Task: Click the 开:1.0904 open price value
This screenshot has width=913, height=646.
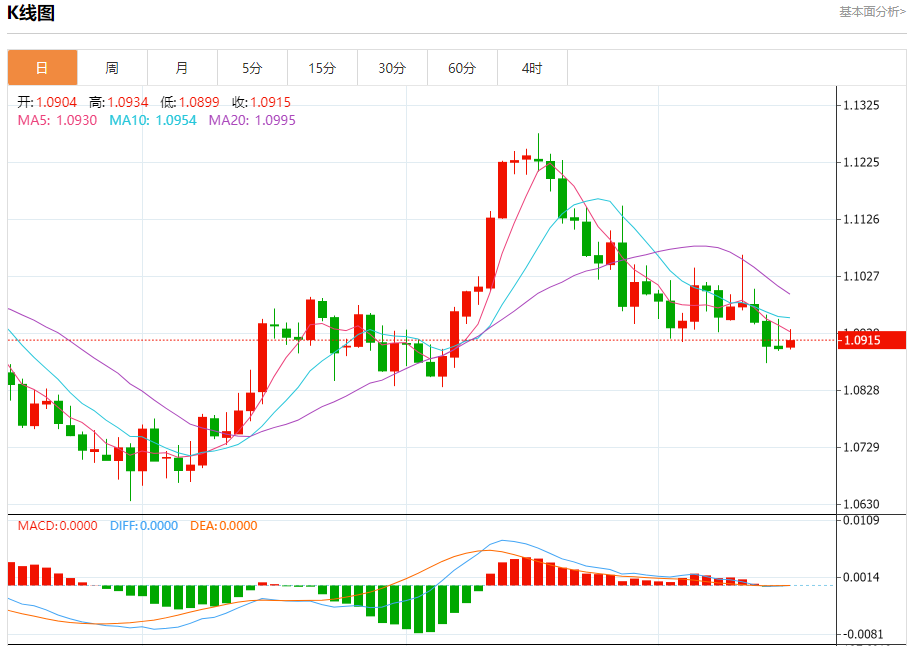Action: coord(47,103)
